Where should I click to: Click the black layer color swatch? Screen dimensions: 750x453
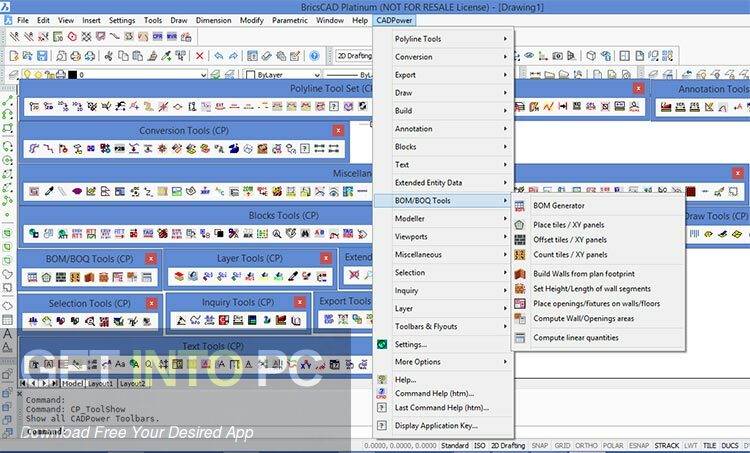(72, 75)
